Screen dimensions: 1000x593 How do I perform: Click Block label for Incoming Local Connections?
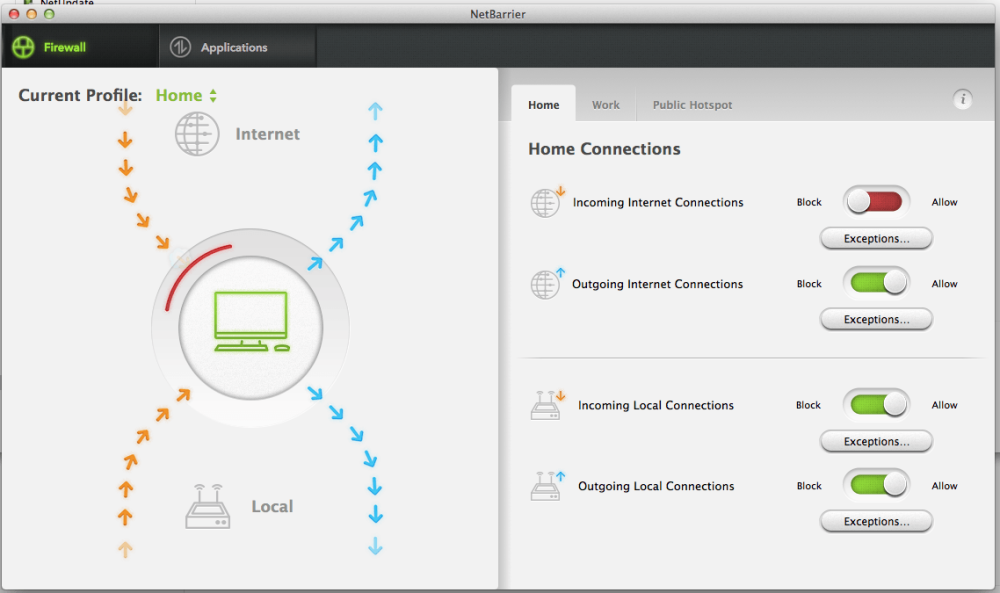808,405
